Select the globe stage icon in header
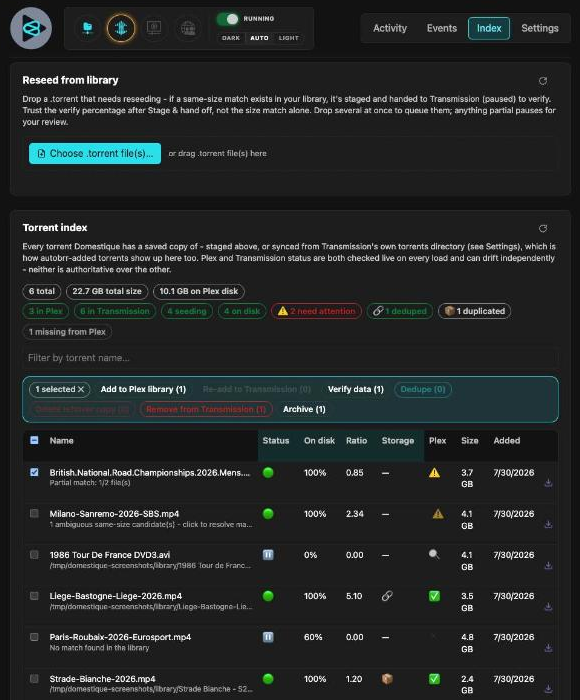This screenshot has height=700, width=580. point(188,28)
